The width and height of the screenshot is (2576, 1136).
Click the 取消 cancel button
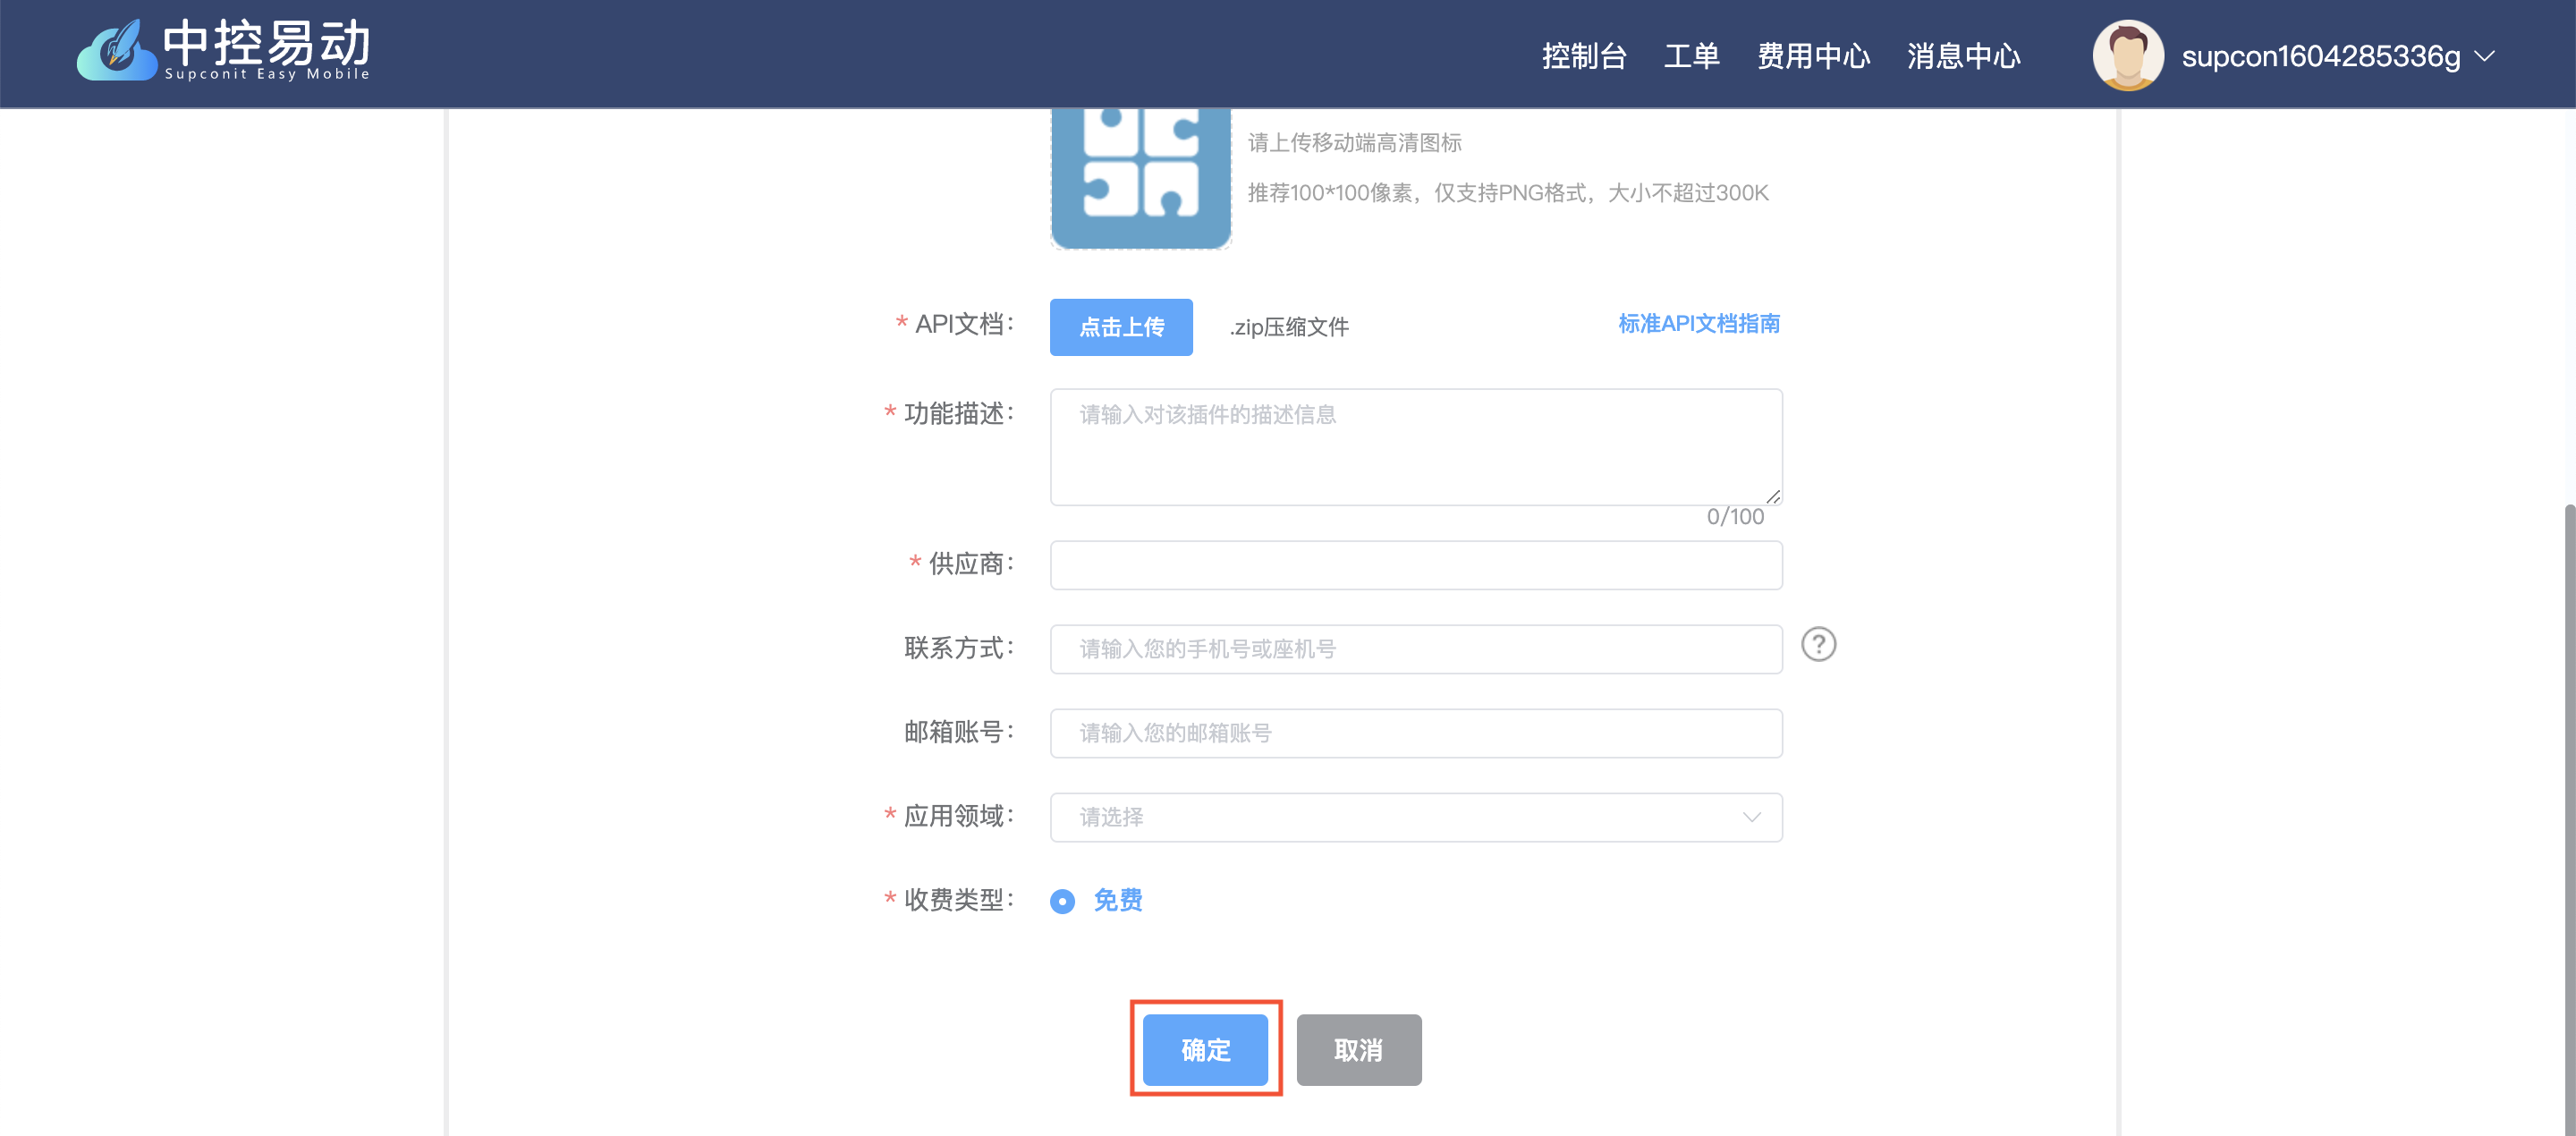coord(1358,1049)
